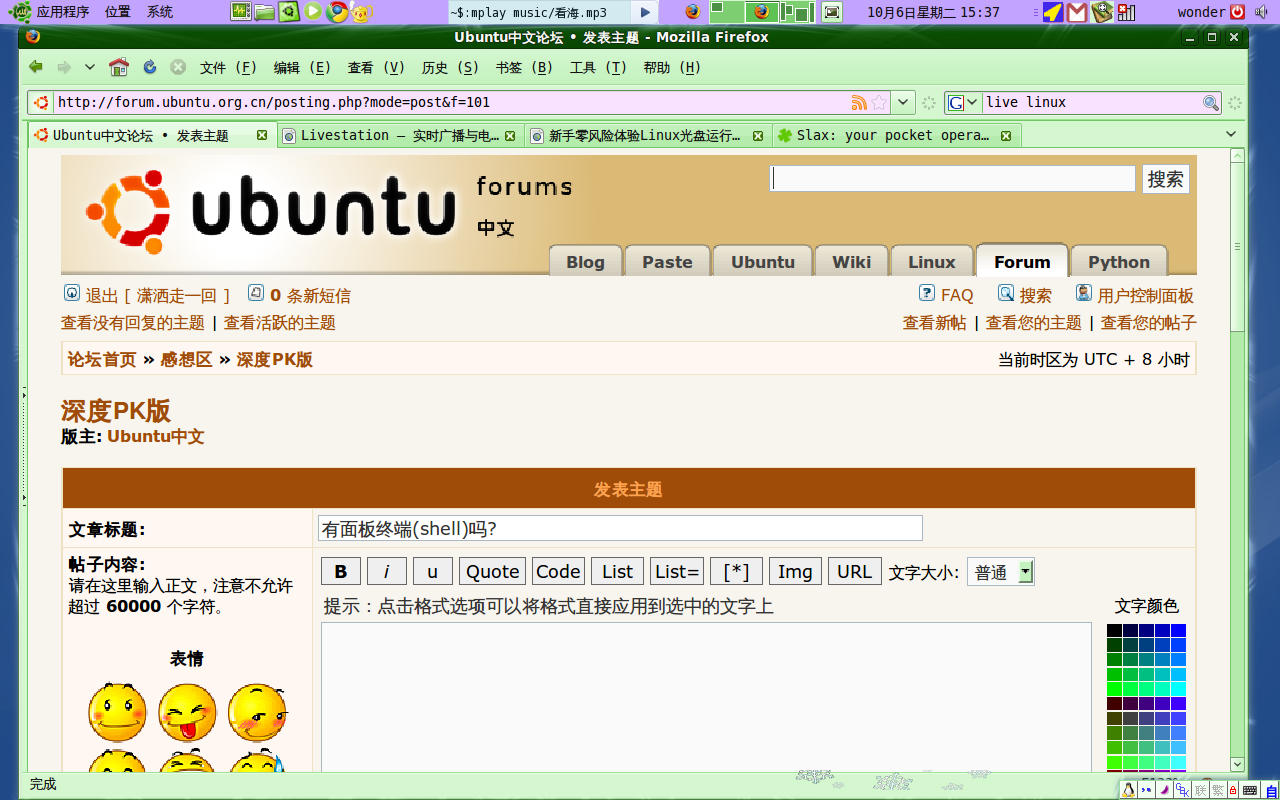
Task: Switch to the Slax pocket operating system tab
Action: (894, 135)
